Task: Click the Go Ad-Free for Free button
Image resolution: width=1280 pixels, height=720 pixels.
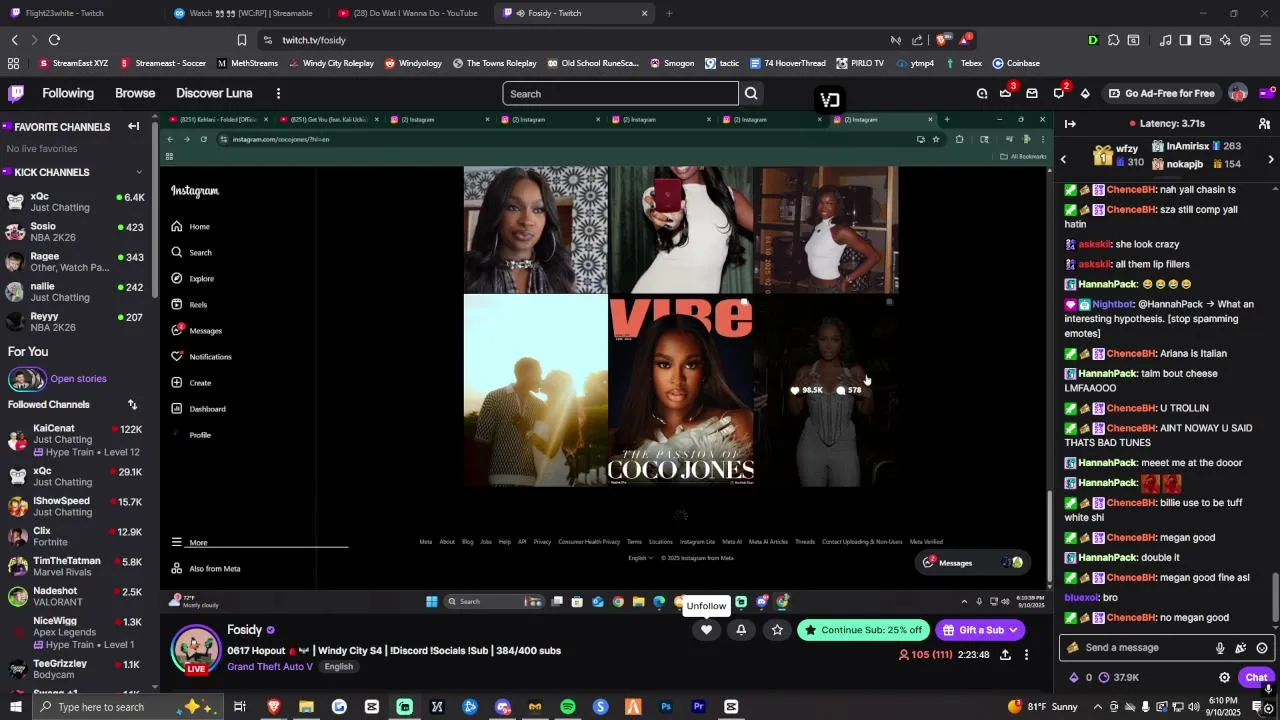Action: pyautogui.click(x=1161, y=94)
